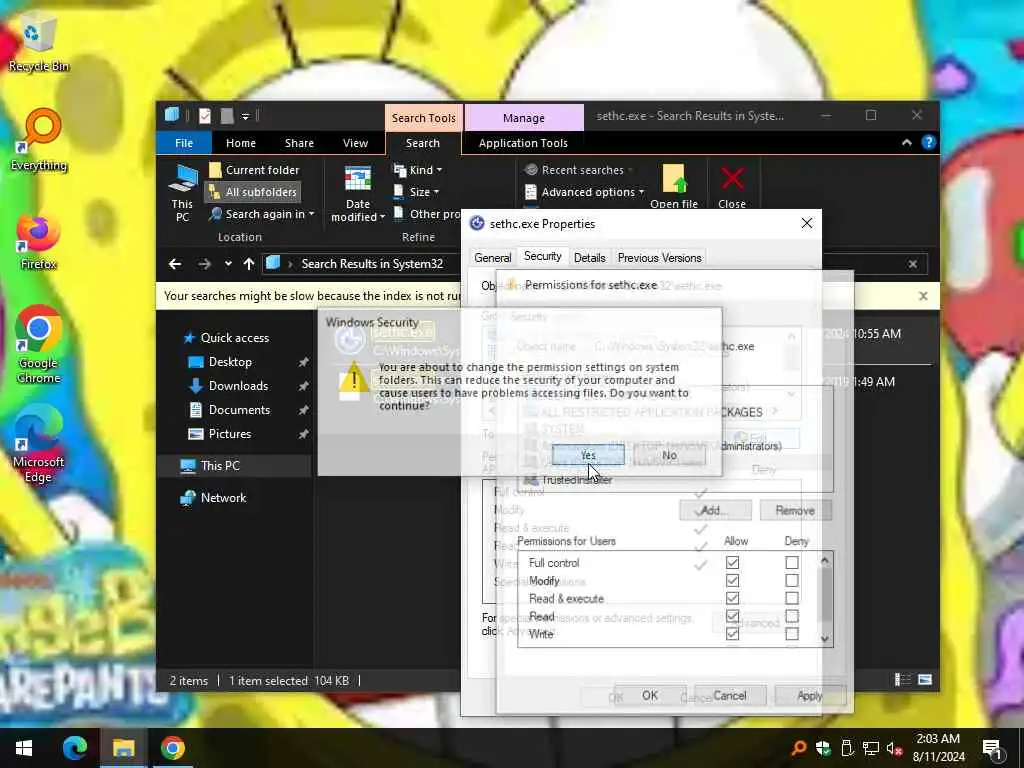Screen dimensions: 1024x768
Task: Open Google Chrome desktop shortcut
Action: (x=39, y=345)
